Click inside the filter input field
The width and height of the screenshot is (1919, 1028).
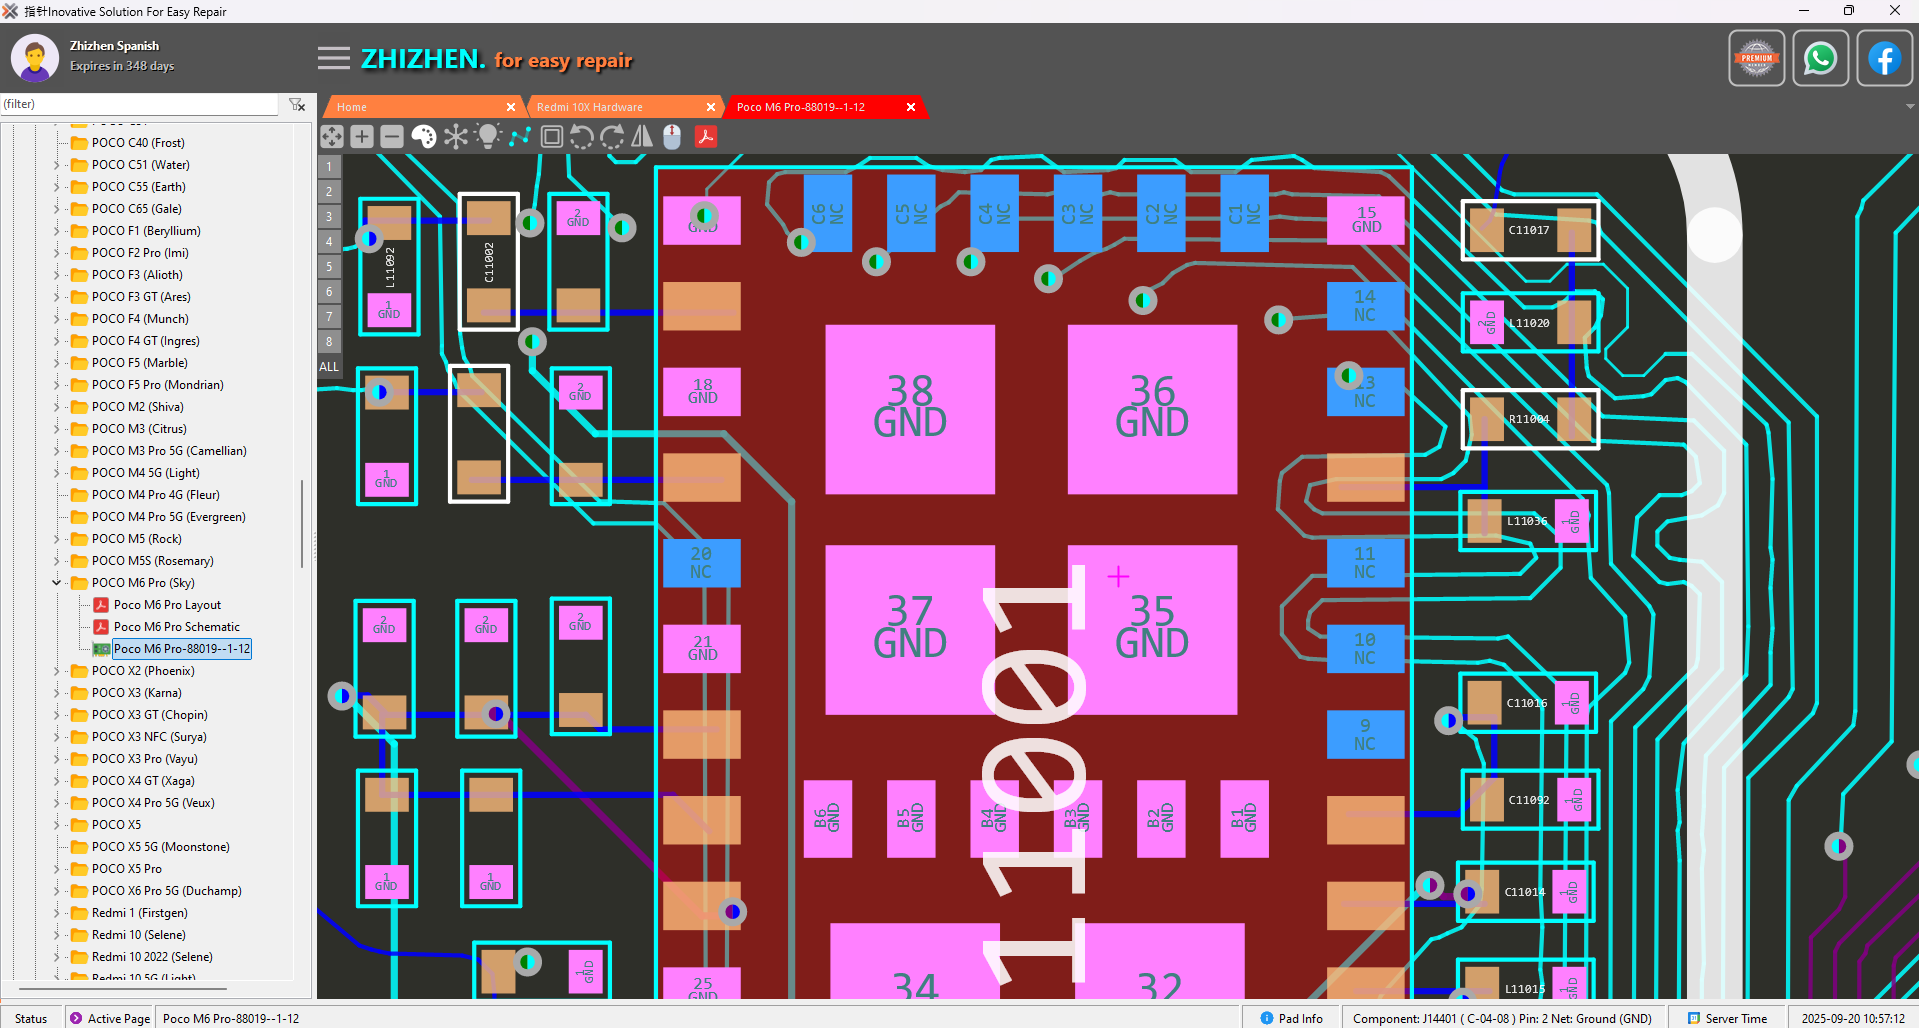pos(140,104)
